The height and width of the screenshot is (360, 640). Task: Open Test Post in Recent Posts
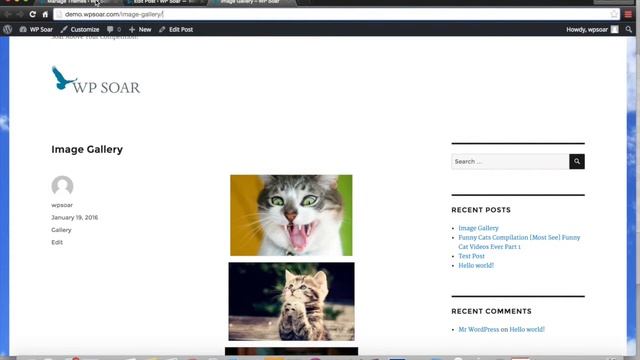pyautogui.click(x=471, y=256)
